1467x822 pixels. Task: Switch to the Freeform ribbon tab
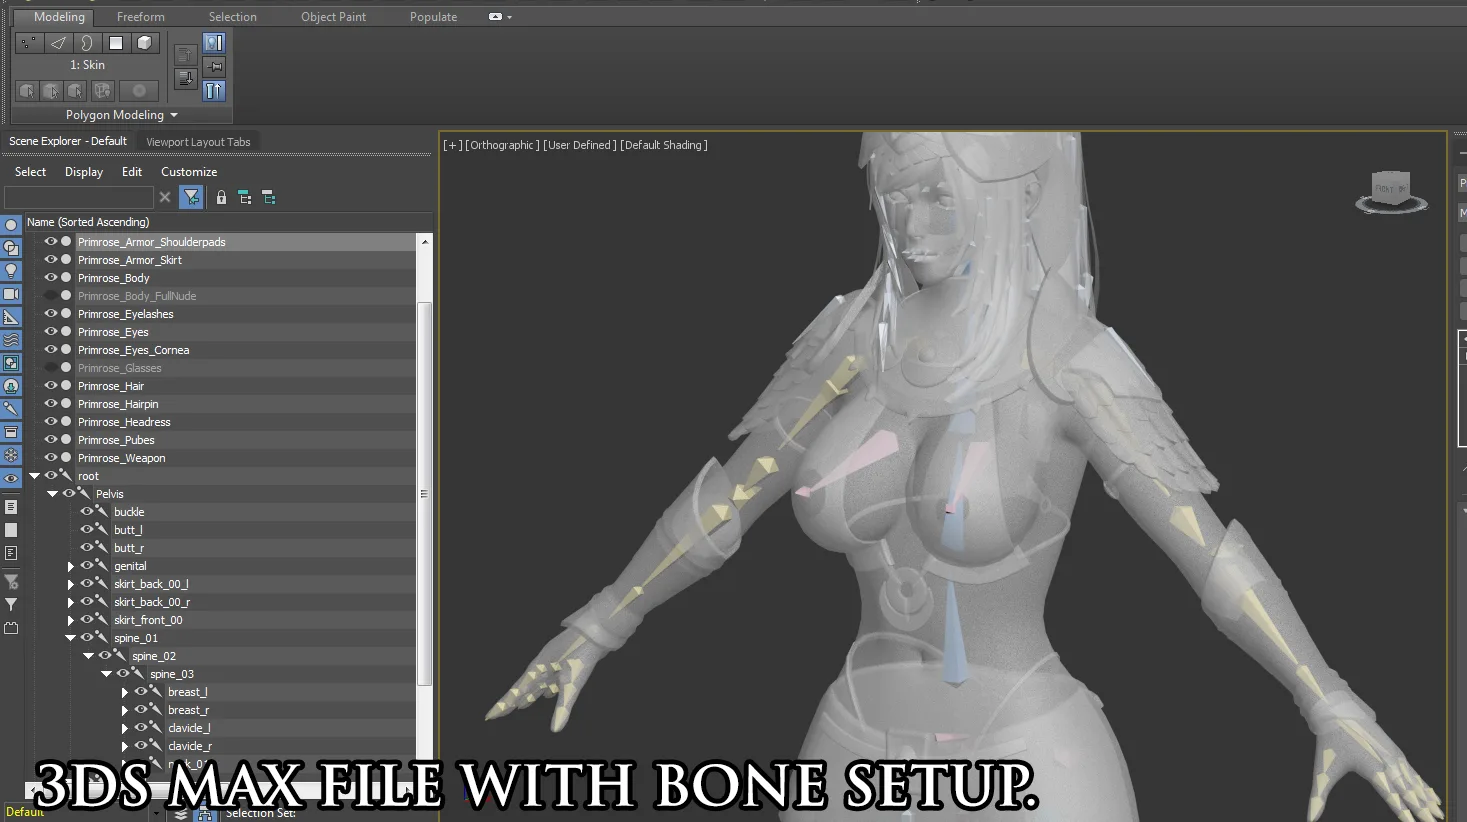coord(140,17)
